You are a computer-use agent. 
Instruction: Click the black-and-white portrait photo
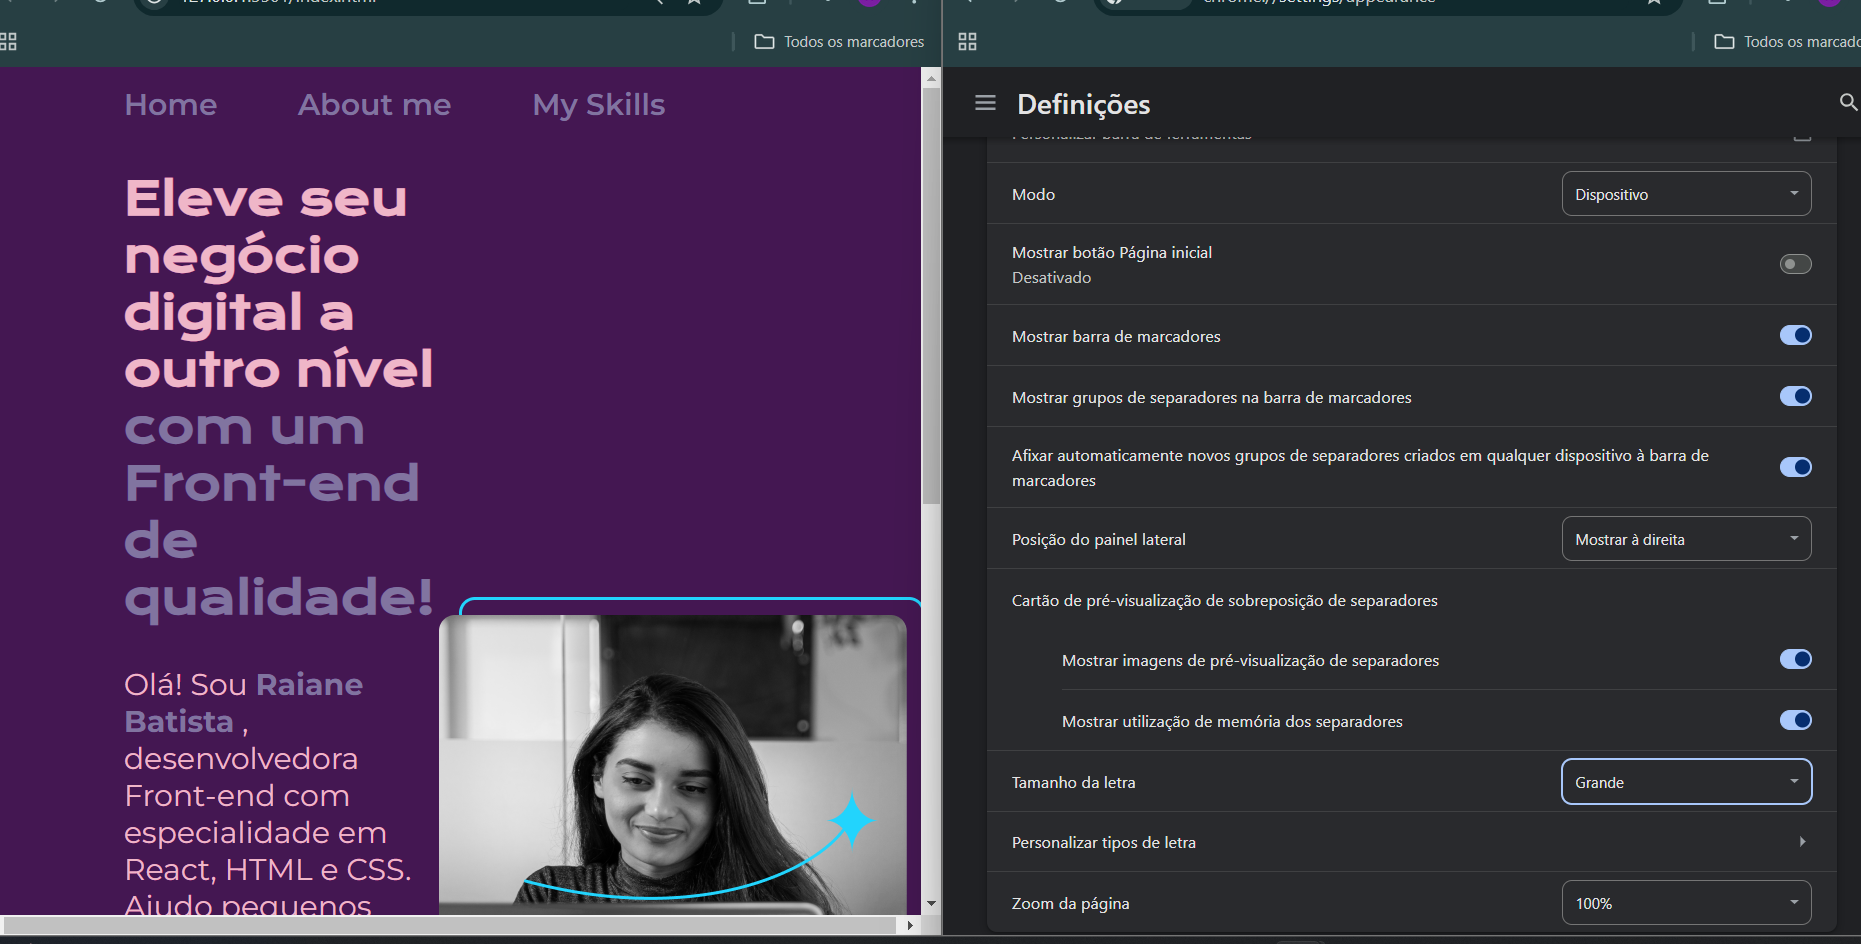click(673, 764)
